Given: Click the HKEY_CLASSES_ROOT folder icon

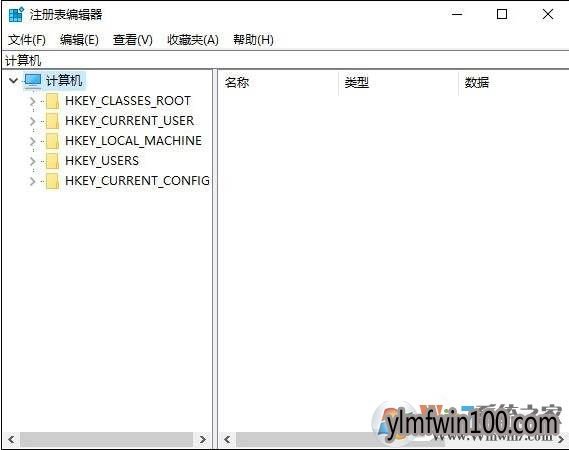Looking at the screenshot, I should tap(52, 101).
